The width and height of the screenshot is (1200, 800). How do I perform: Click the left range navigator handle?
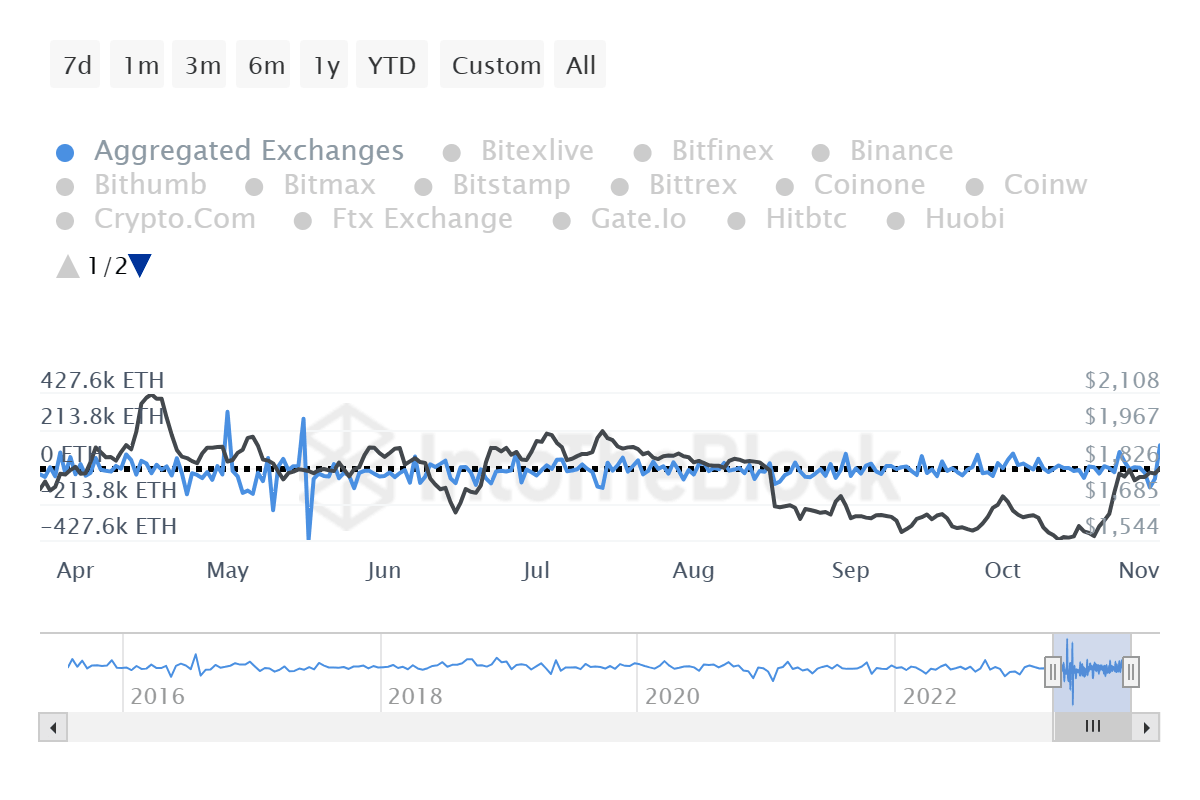1053,672
